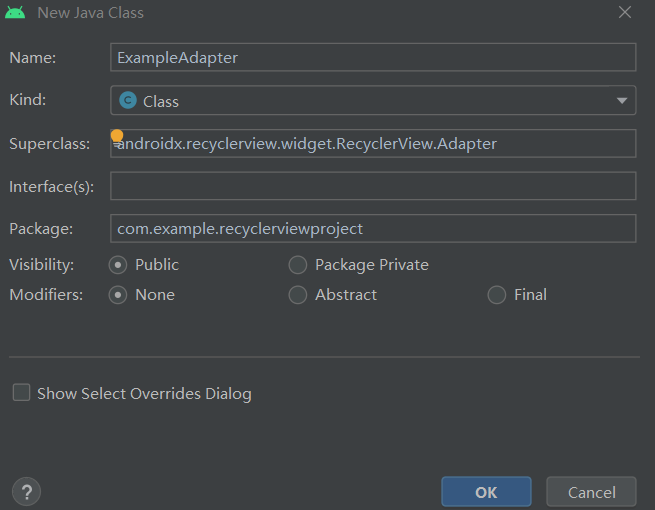Click the Android logo icon in title bar
655x510 pixels.
15,13
